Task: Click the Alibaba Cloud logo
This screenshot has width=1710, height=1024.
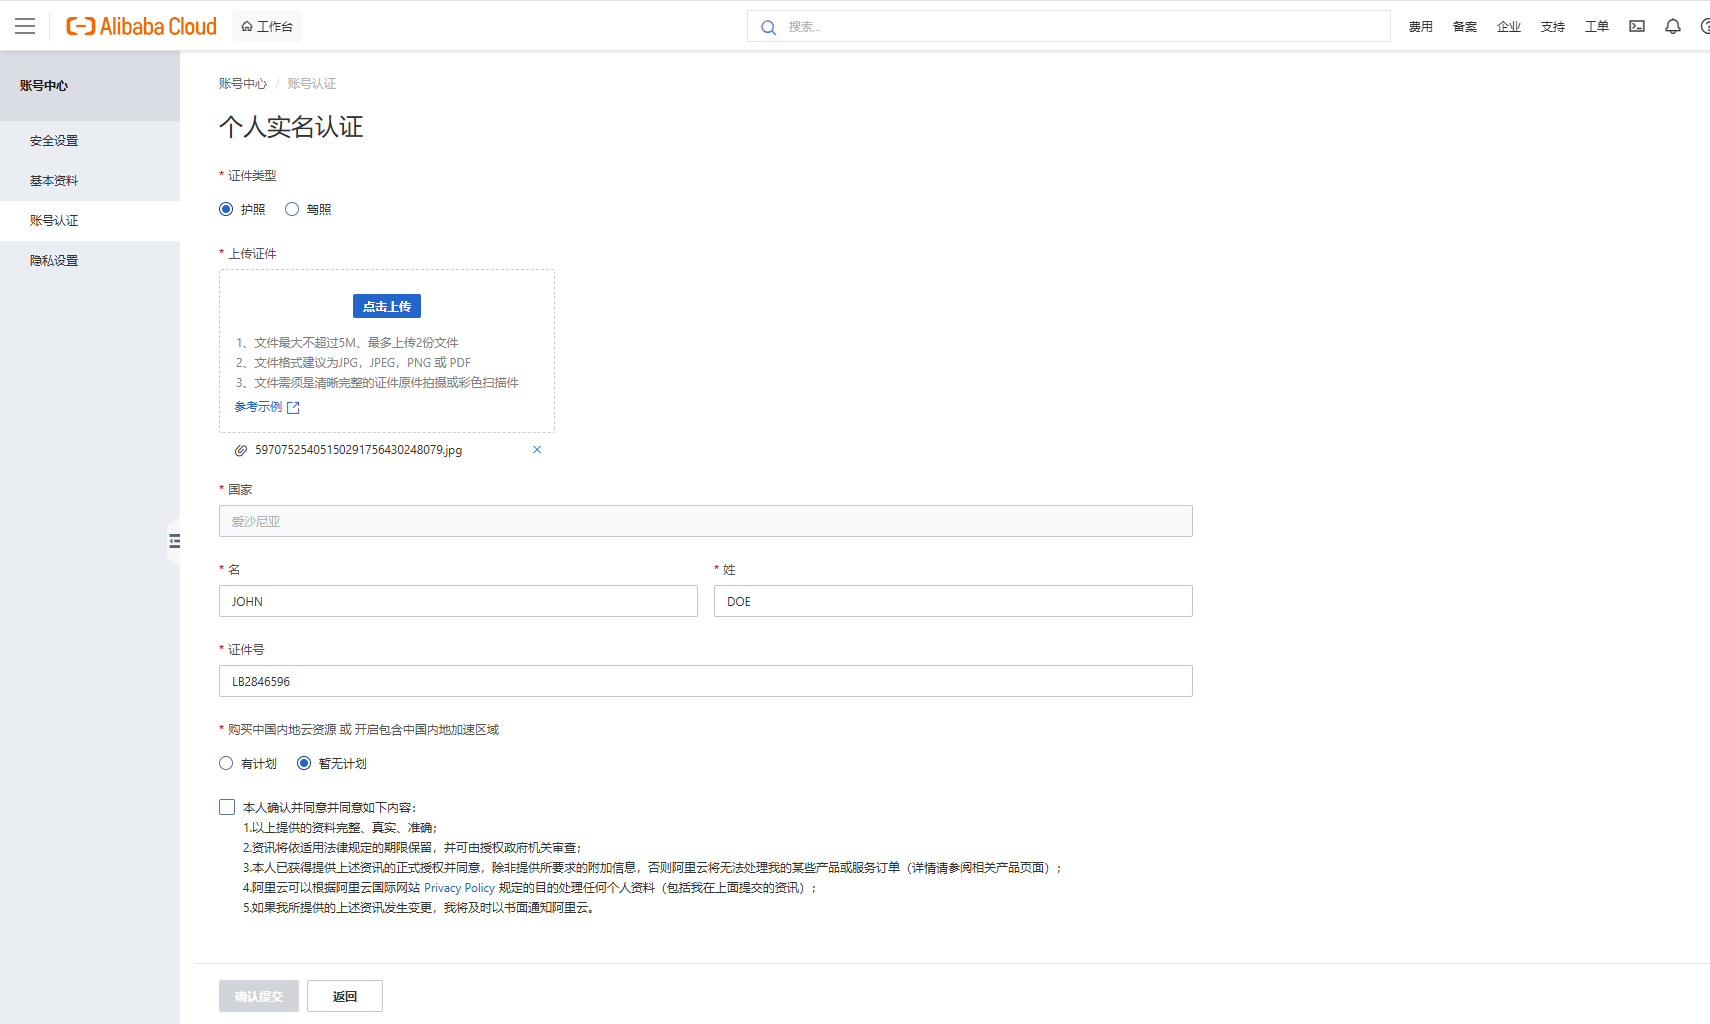Action: (x=141, y=26)
